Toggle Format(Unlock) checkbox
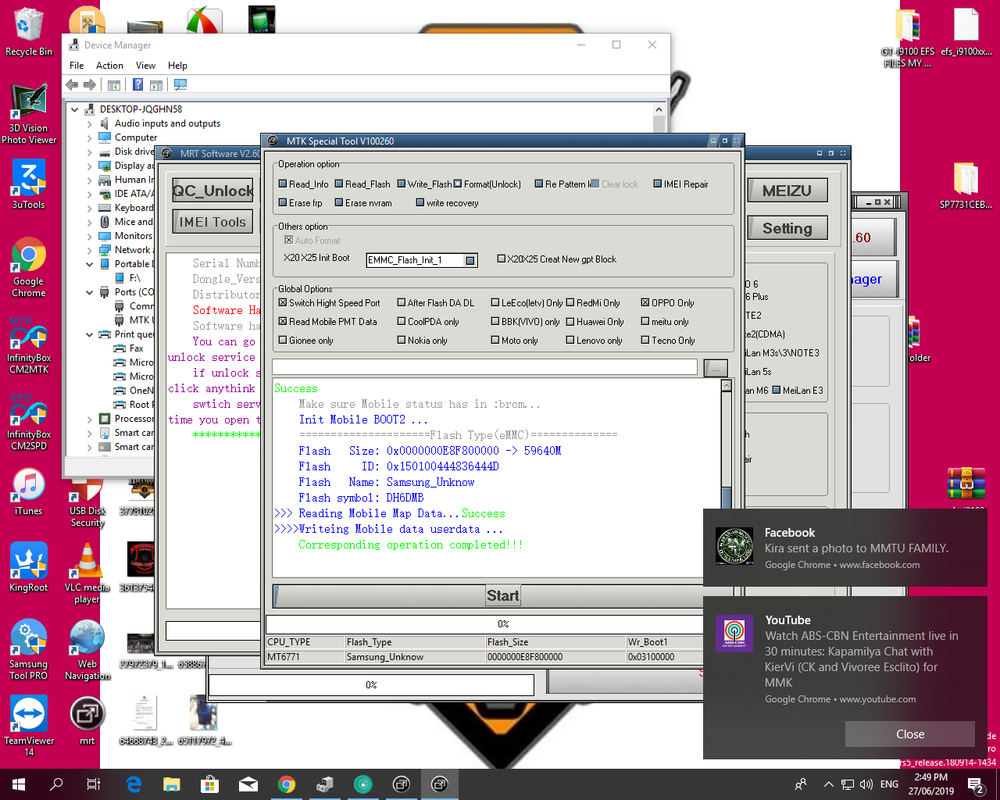 pos(457,184)
